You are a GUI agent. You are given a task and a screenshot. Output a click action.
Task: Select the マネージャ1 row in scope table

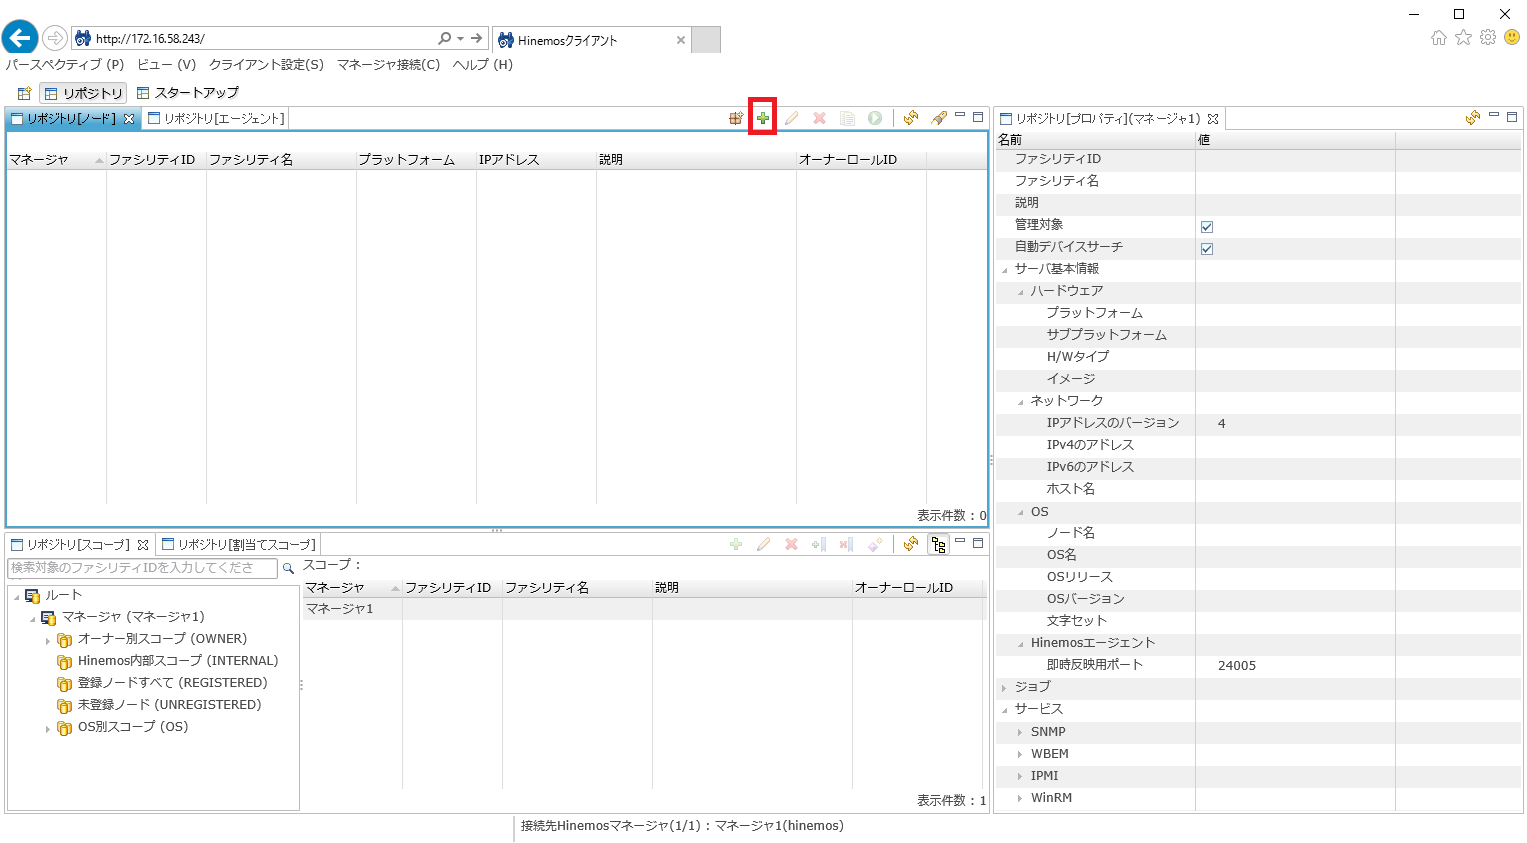click(644, 609)
